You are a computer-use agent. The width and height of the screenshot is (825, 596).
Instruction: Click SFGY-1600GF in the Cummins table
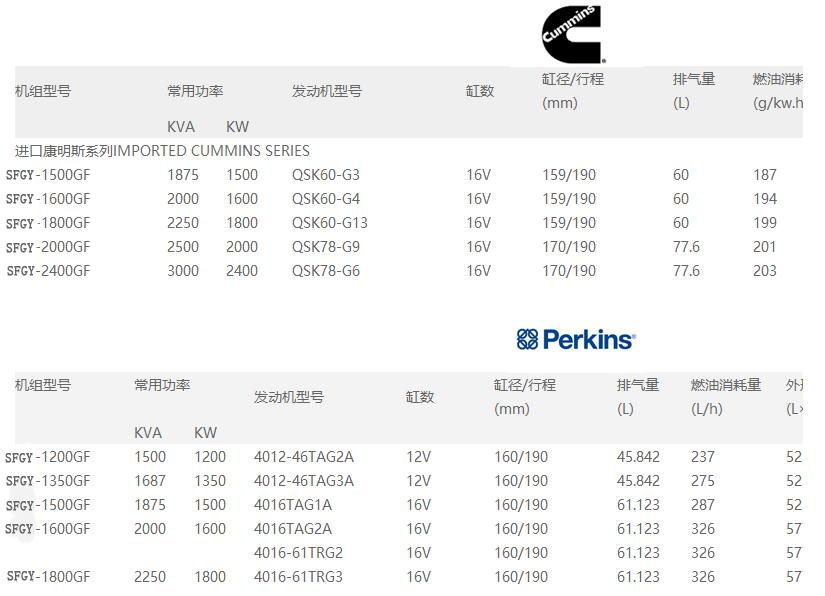(x=48, y=199)
